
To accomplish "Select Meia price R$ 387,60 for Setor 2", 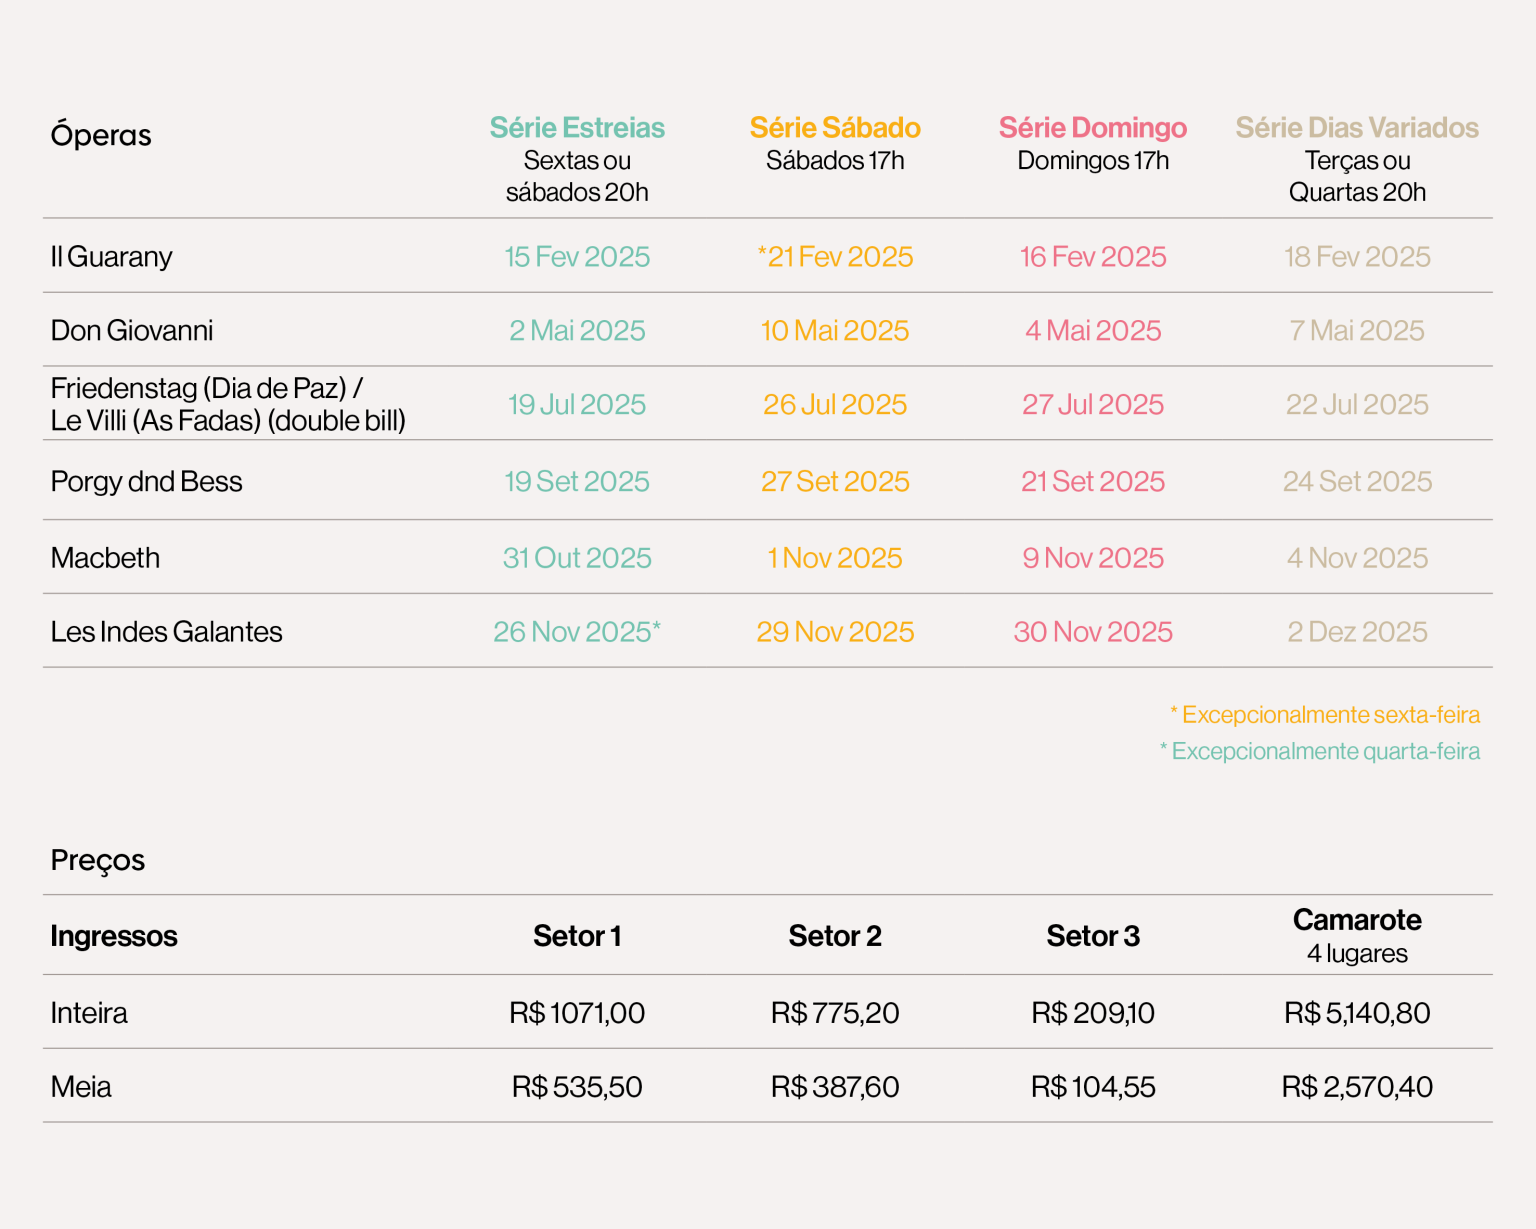I will click(835, 1087).
